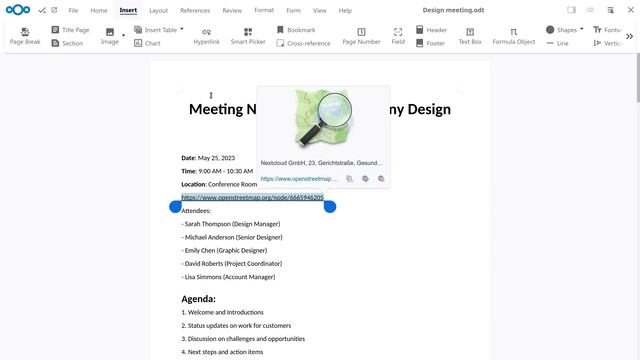Switch to the Review tab

[x=232, y=10]
